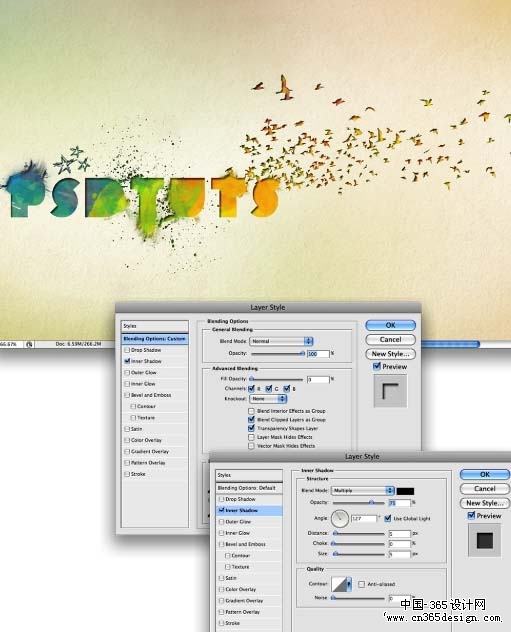Enable Pattern Overlay in the Blending Options dialog
Viewport: 511px width, 632px height.
click(127, 463)
